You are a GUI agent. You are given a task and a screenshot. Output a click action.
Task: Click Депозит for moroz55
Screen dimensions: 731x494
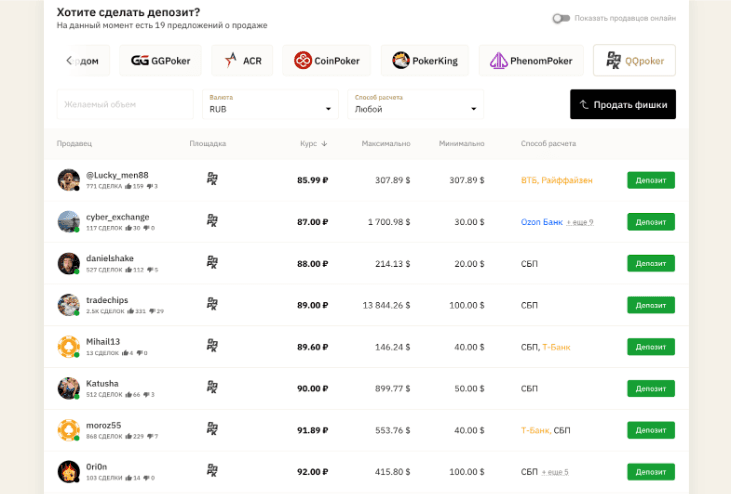(651, 430)
